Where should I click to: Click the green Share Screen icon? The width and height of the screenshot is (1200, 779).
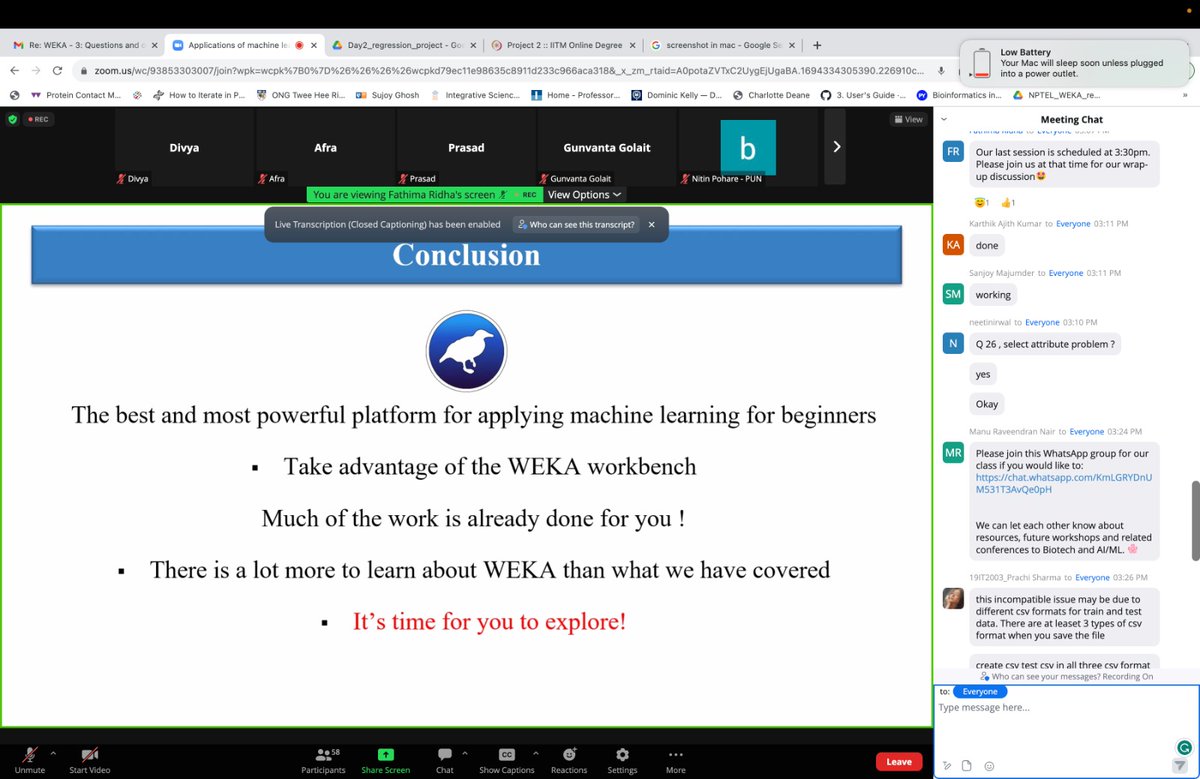tap(385, 755)
